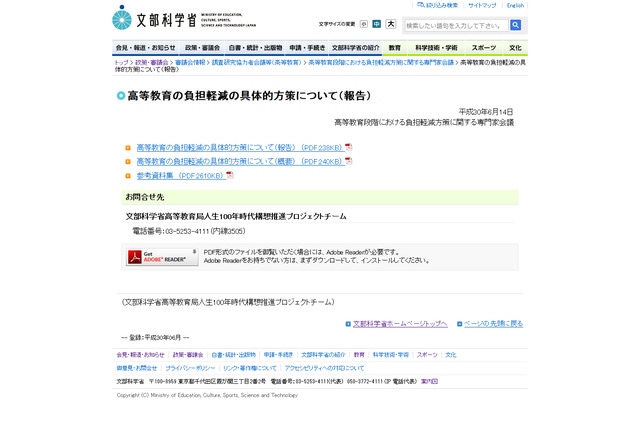
Task: Go to トップ in the breadcrumb
Action: (x=121, y=62)
